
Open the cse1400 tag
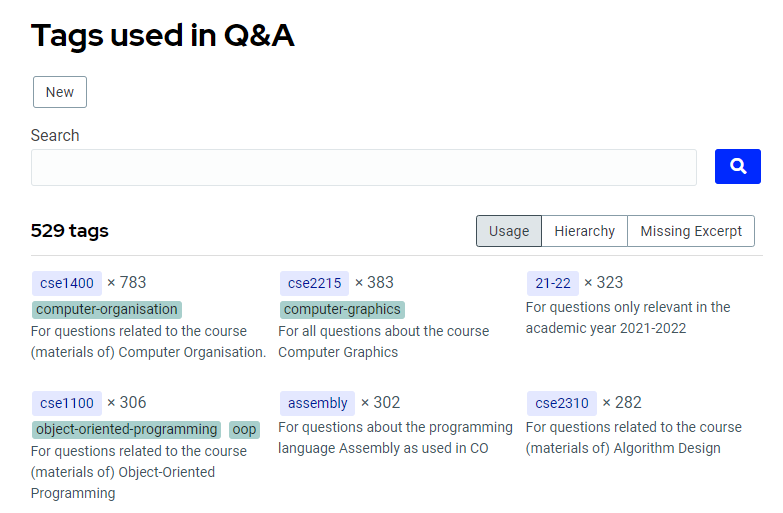click(x=67, y=283)
